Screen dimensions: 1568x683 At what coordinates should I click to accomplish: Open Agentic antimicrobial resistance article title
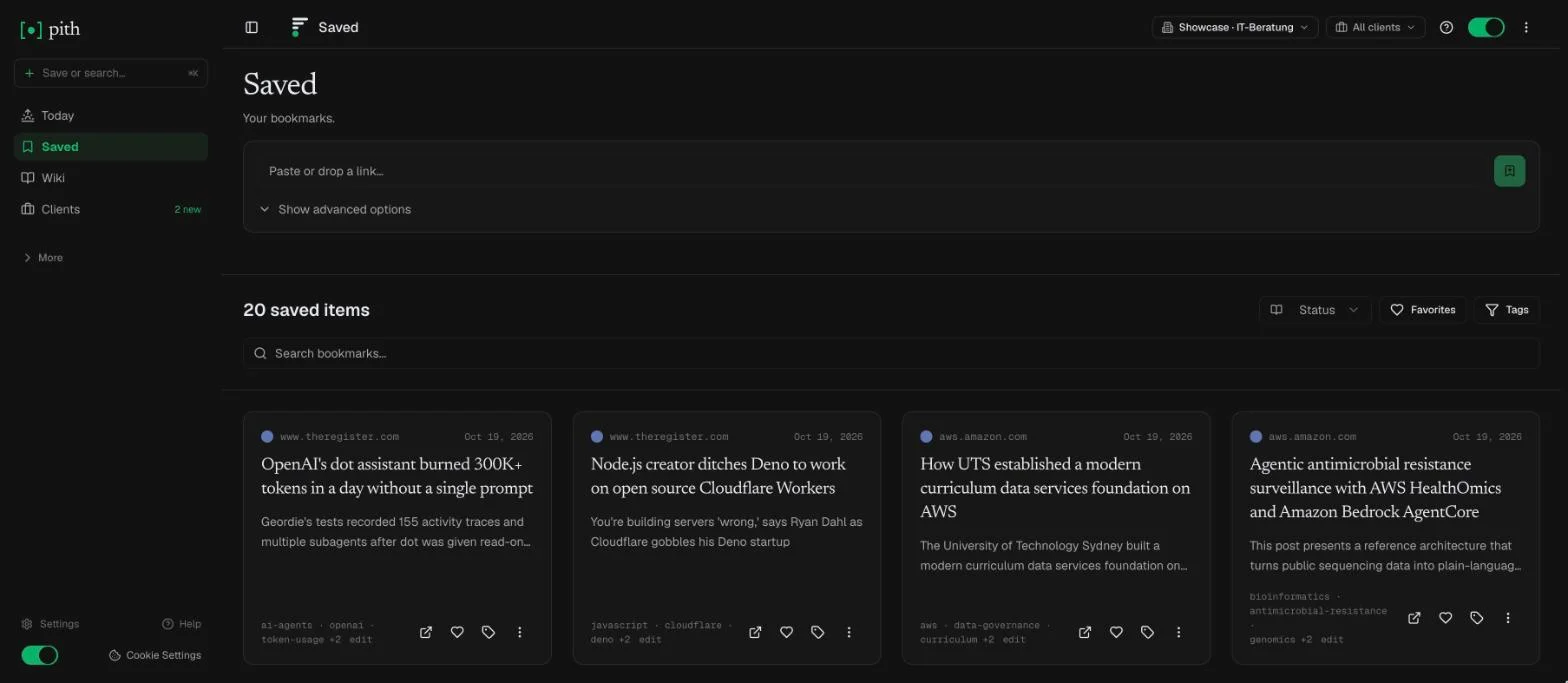click(1375, 488)
